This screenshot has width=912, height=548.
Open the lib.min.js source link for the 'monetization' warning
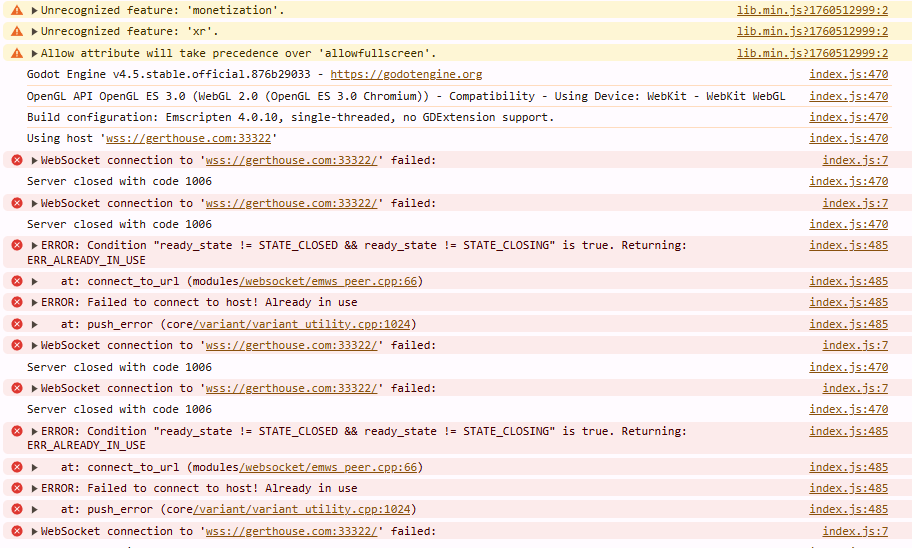click(812, 10)
